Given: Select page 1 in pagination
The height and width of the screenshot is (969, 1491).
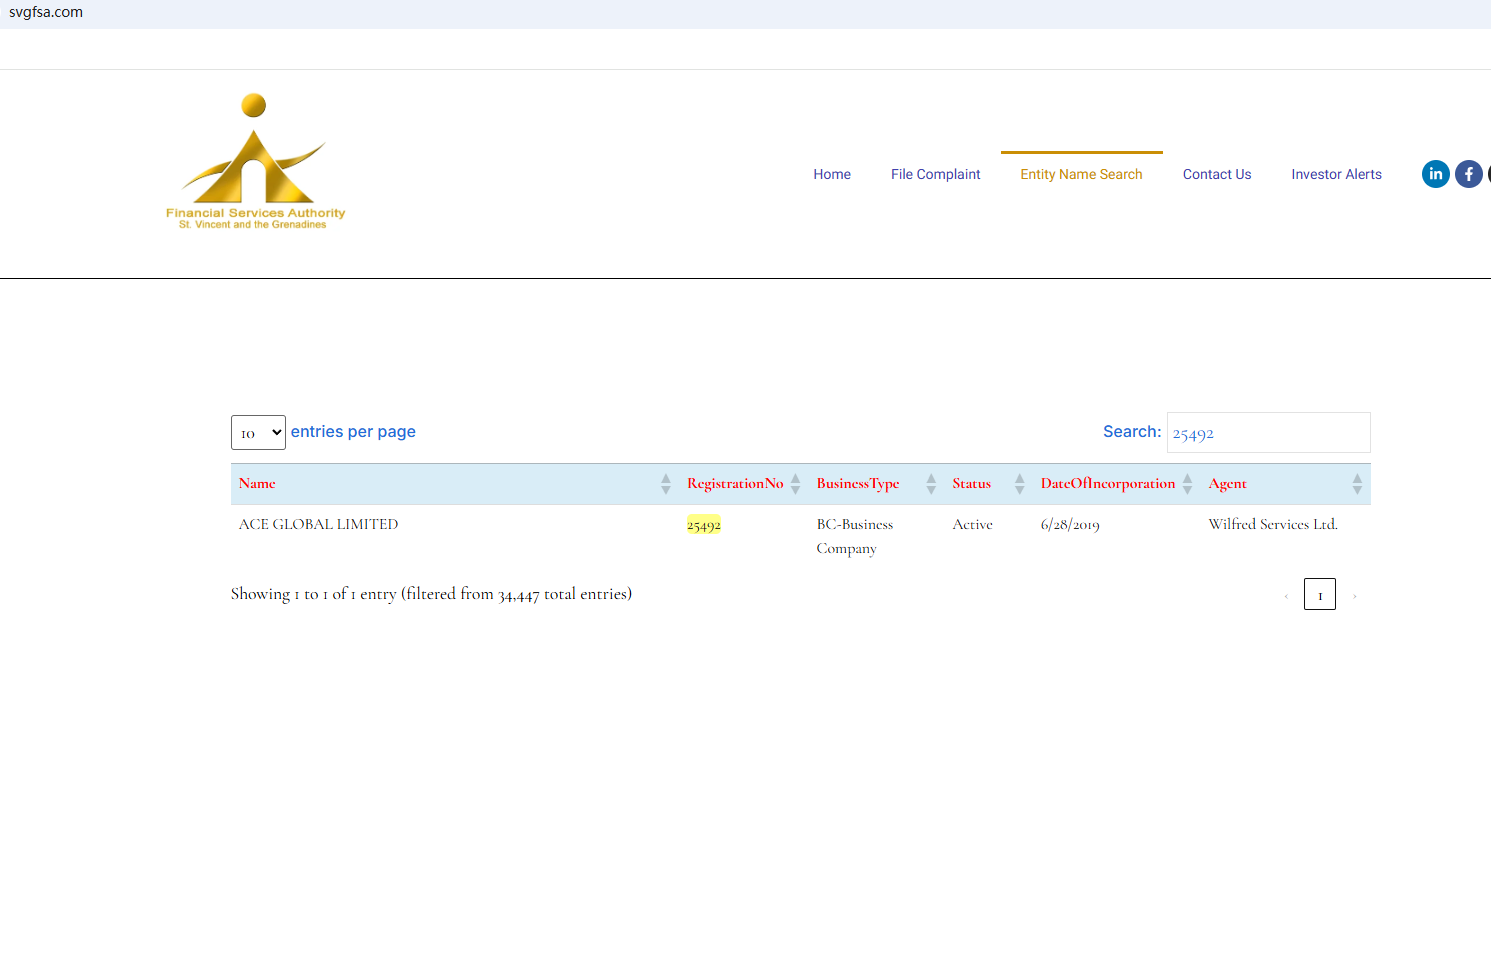Looking at the screenshot, I should 1320,594.
